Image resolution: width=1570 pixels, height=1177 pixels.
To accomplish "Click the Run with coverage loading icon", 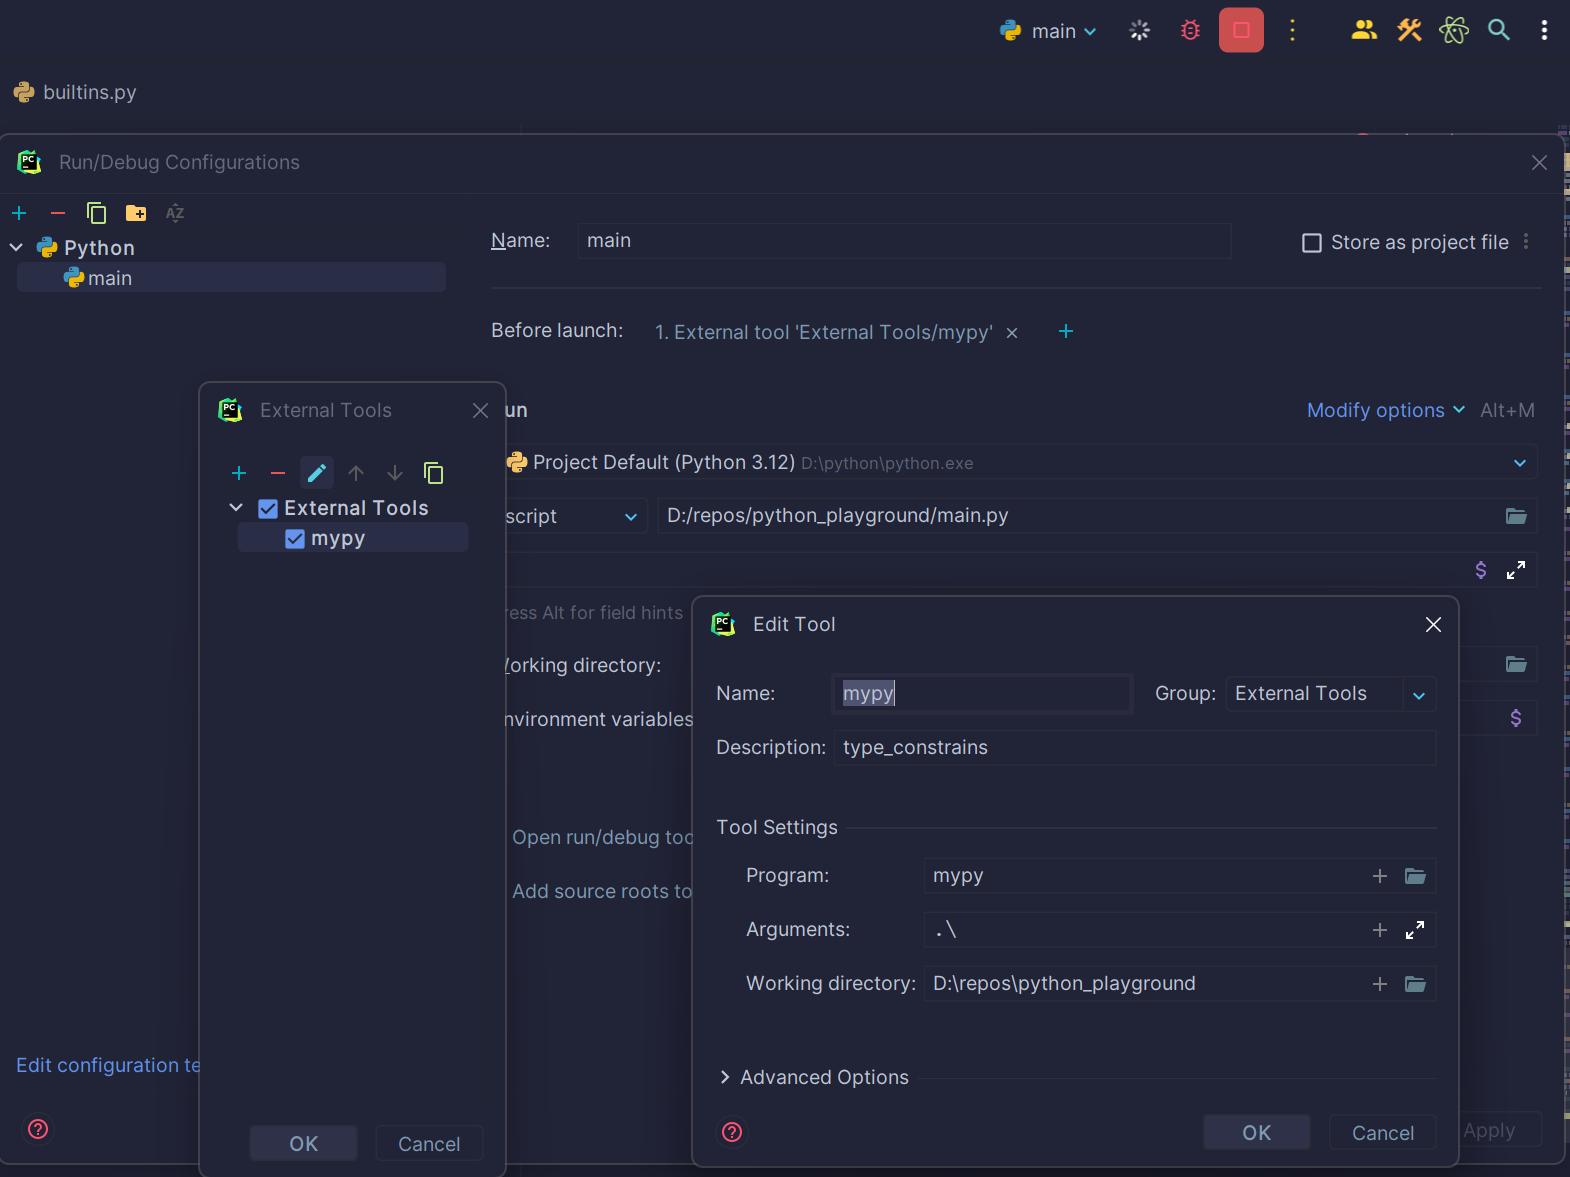I will pos(1139,31).
